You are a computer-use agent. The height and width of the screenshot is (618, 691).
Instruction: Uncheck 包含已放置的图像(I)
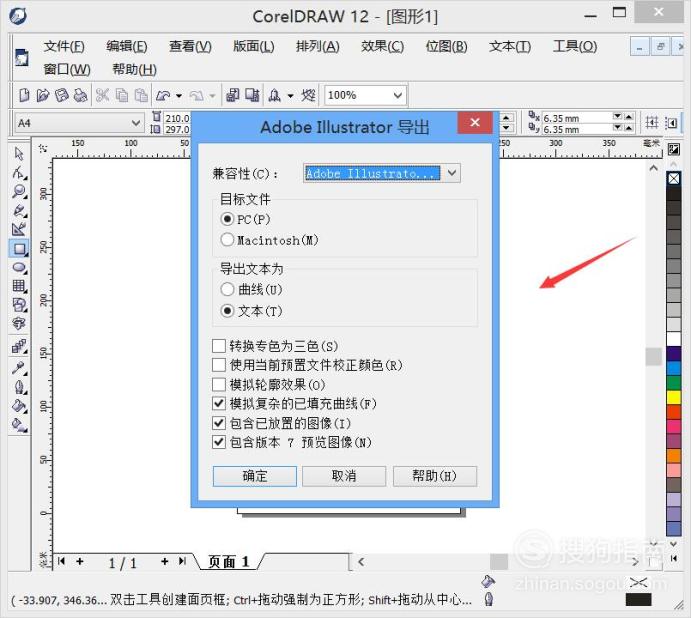219,423
